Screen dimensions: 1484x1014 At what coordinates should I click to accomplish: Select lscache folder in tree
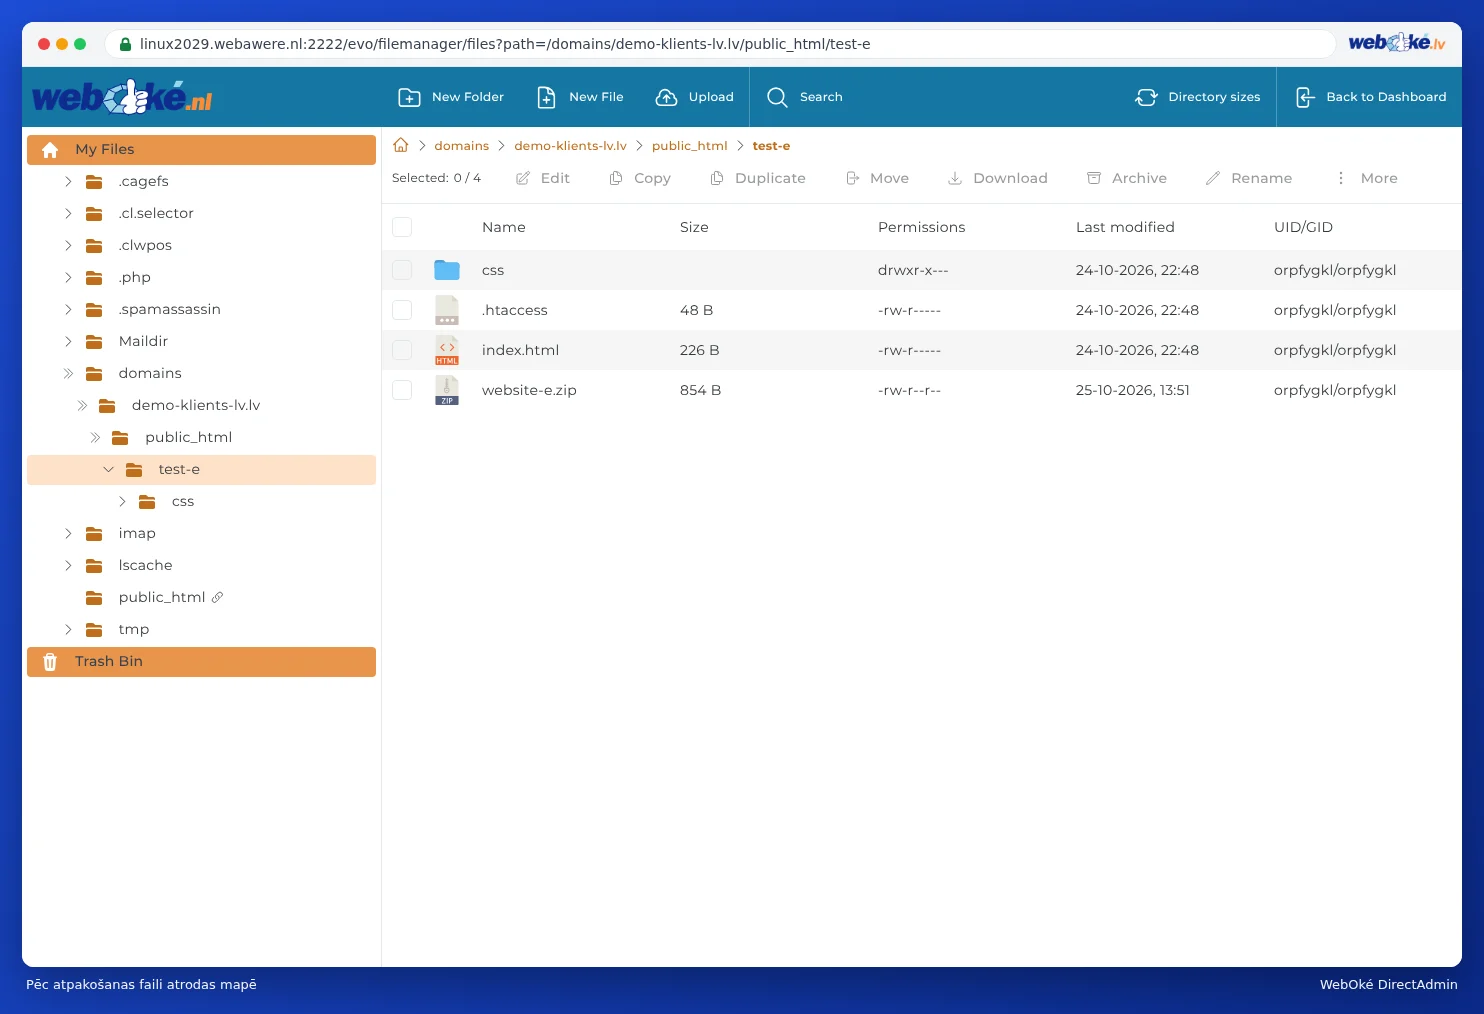146,565
